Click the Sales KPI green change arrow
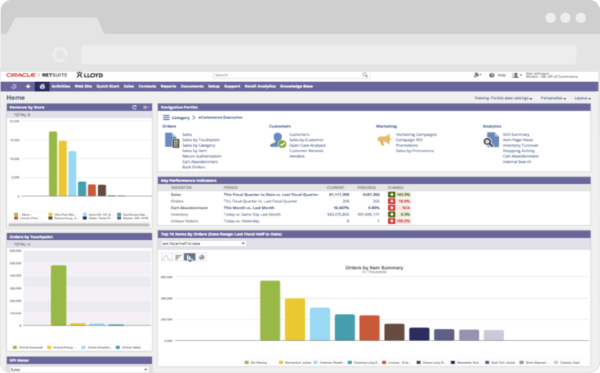This screenshot has height=373, width=600. [x=391, y=195]
